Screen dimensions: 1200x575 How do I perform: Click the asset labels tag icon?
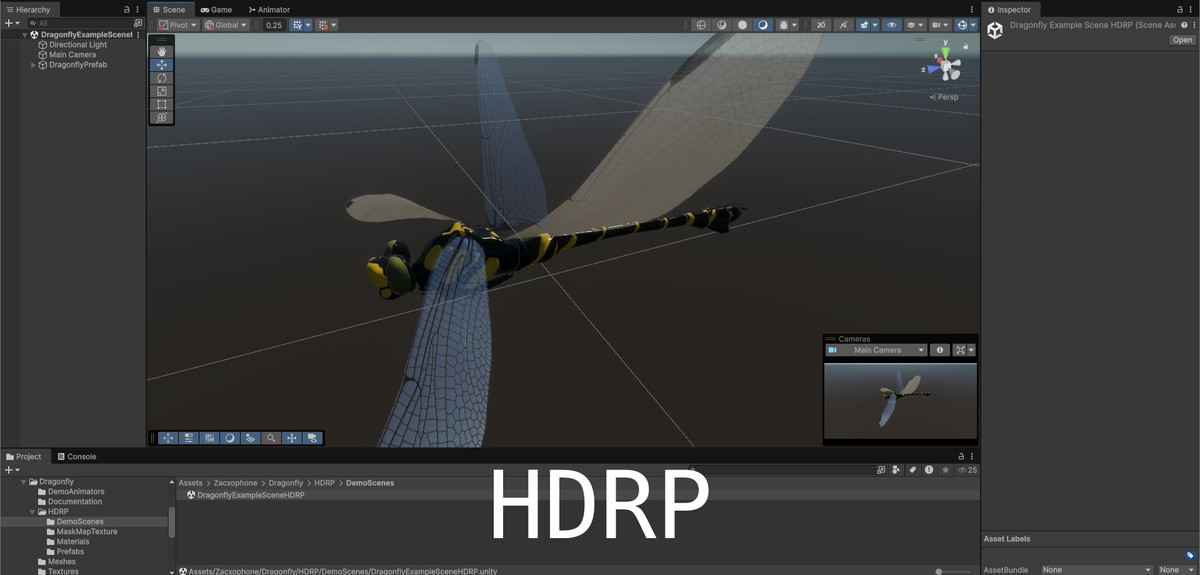tap(1189, 555)
